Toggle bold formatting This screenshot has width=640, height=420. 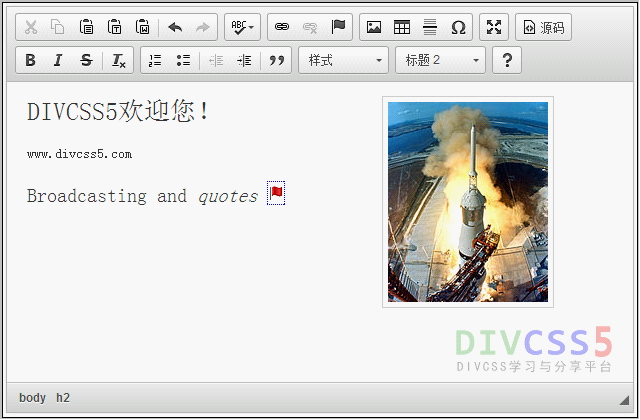(30, 61)
